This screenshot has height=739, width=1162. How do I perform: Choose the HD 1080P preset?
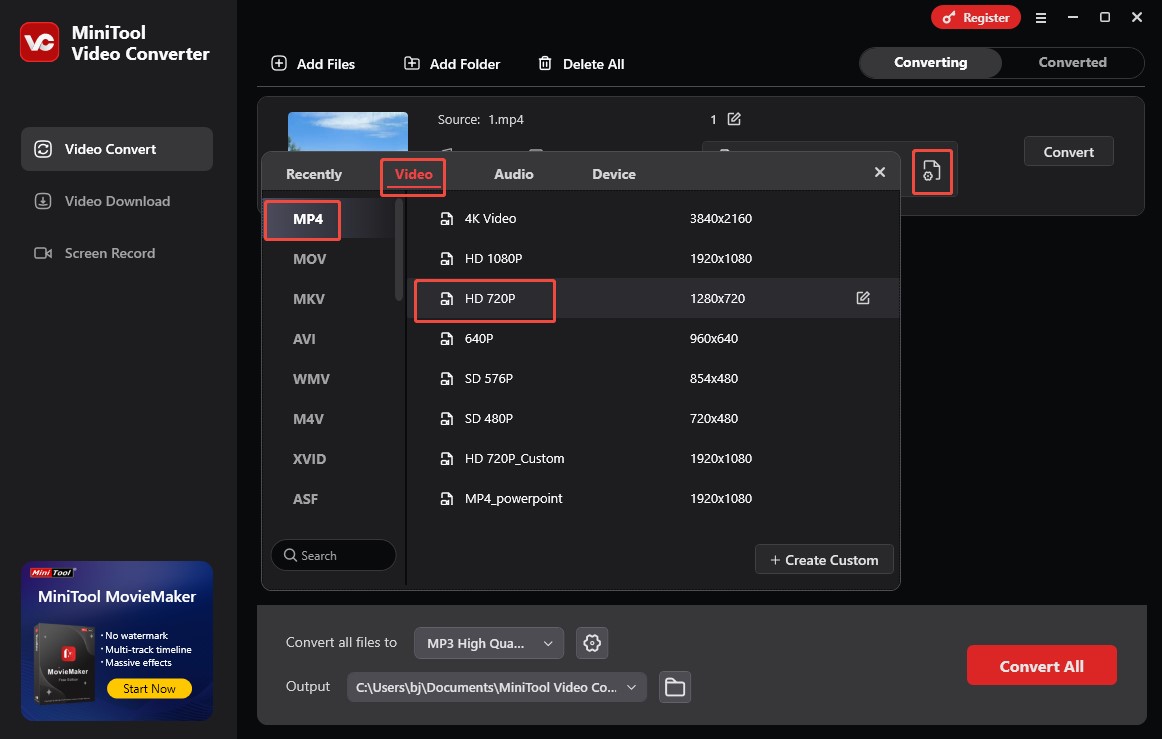(654, 259)
